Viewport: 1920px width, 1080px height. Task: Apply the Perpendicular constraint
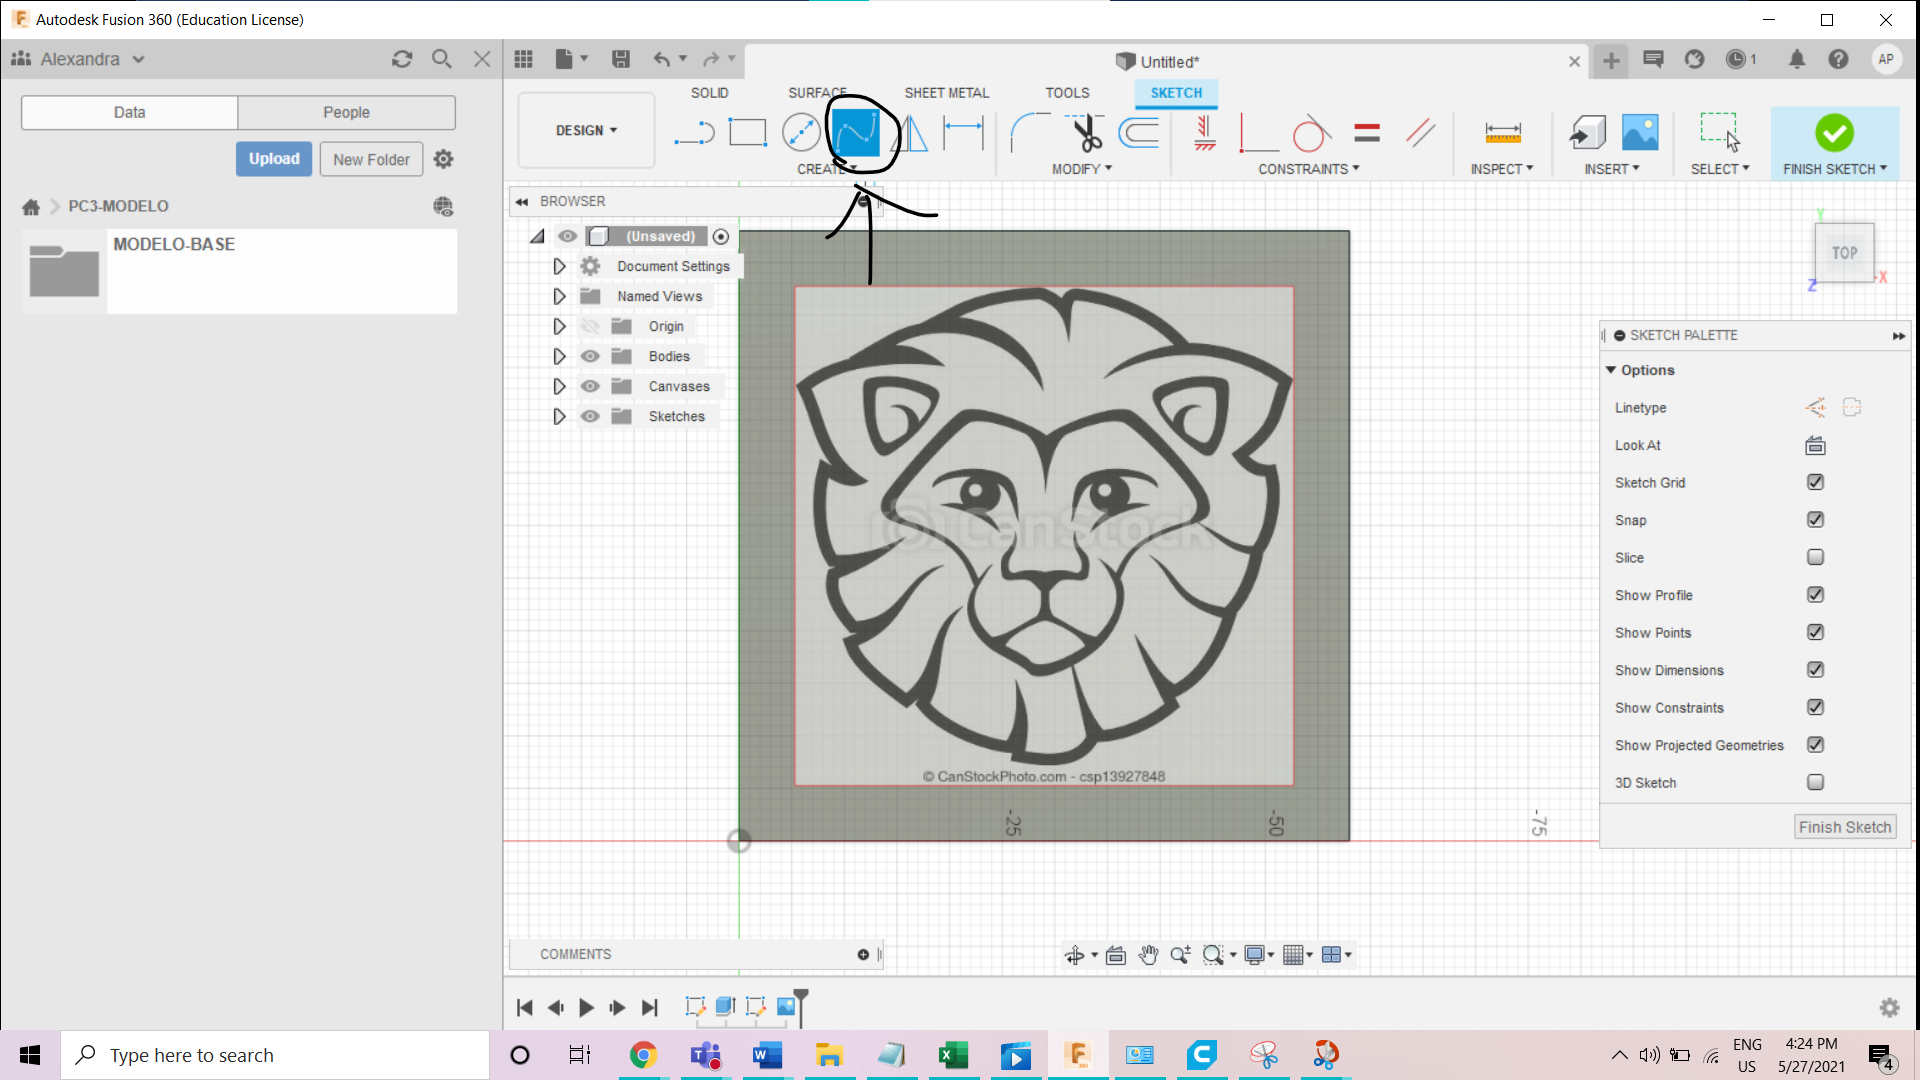(1257, 133)
